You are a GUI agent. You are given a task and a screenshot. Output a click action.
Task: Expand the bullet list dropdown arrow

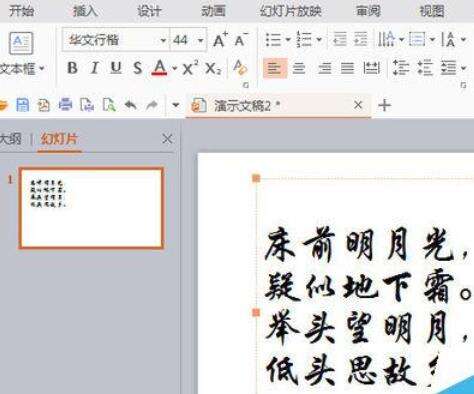pos(288,40)
